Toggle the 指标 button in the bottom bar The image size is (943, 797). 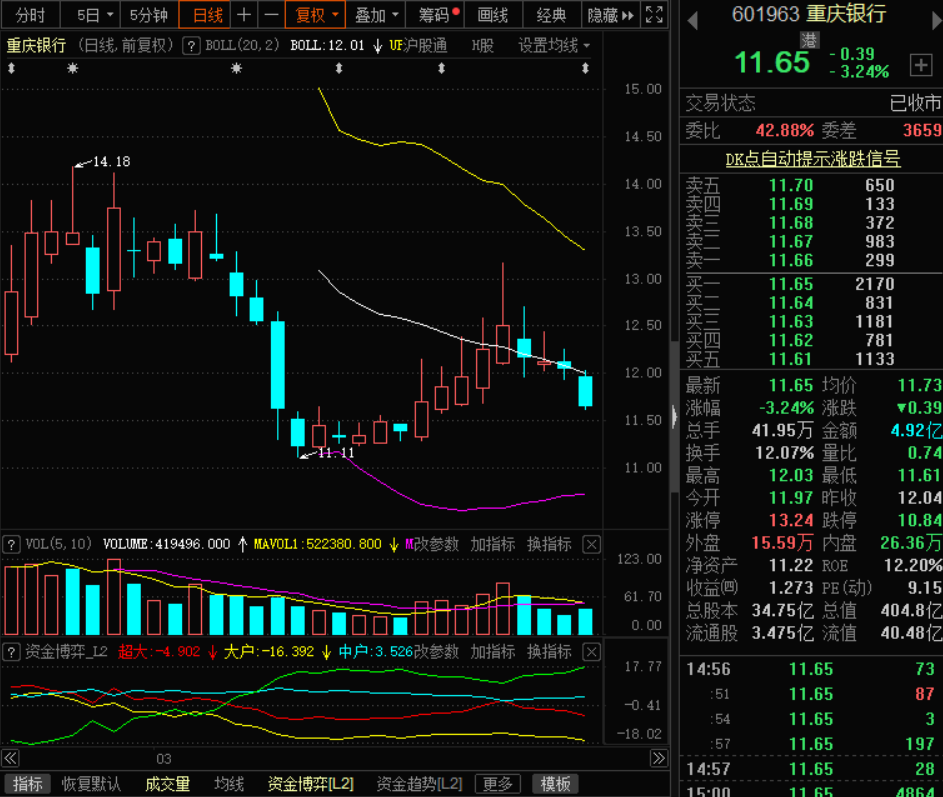coord(27,784)
